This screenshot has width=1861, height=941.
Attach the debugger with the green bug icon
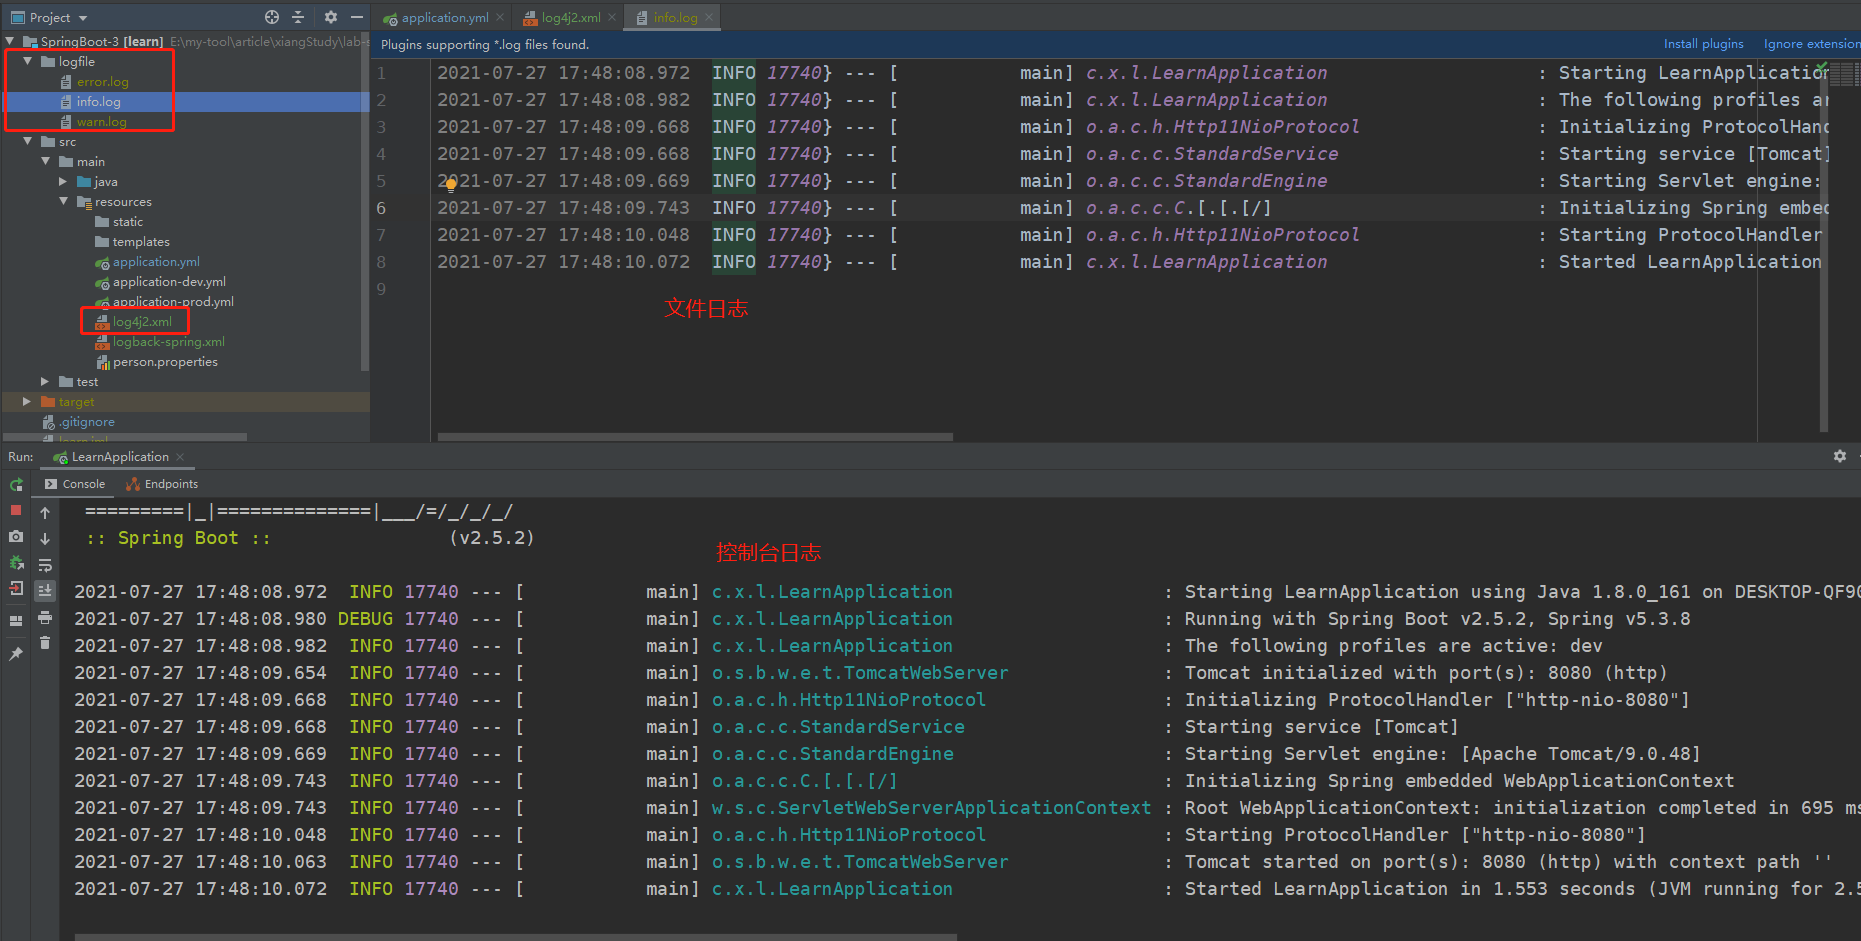pyautogui.click(x=16, y=563)
